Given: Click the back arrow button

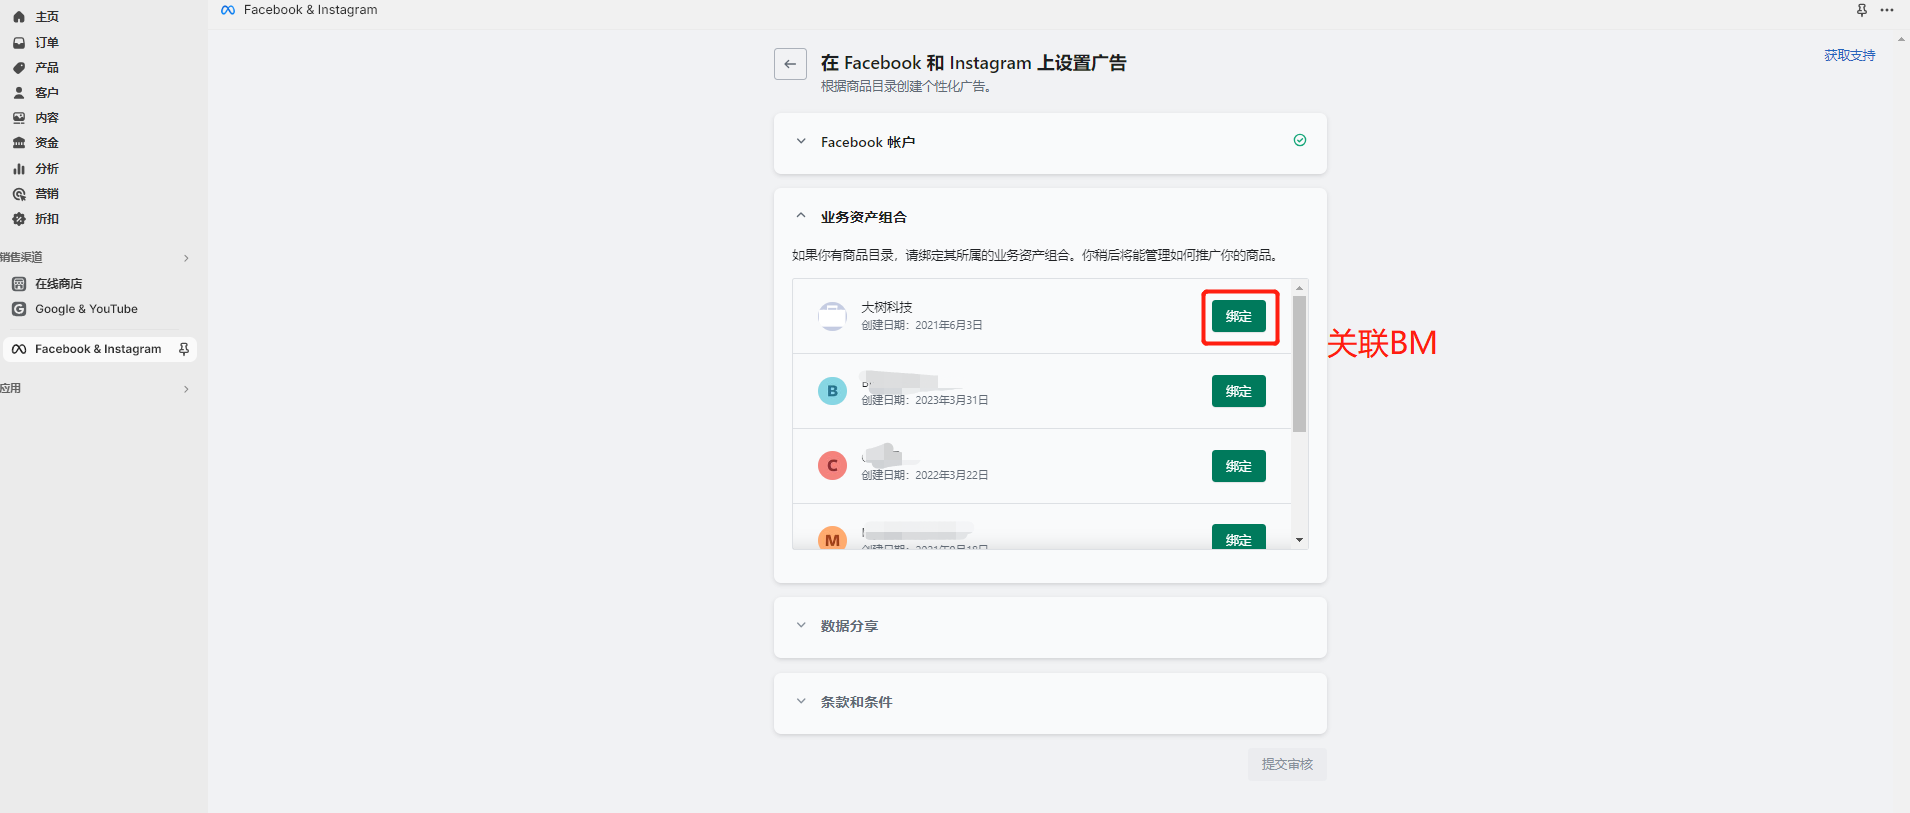Looking at the screenshot, I should pos(790,64).
